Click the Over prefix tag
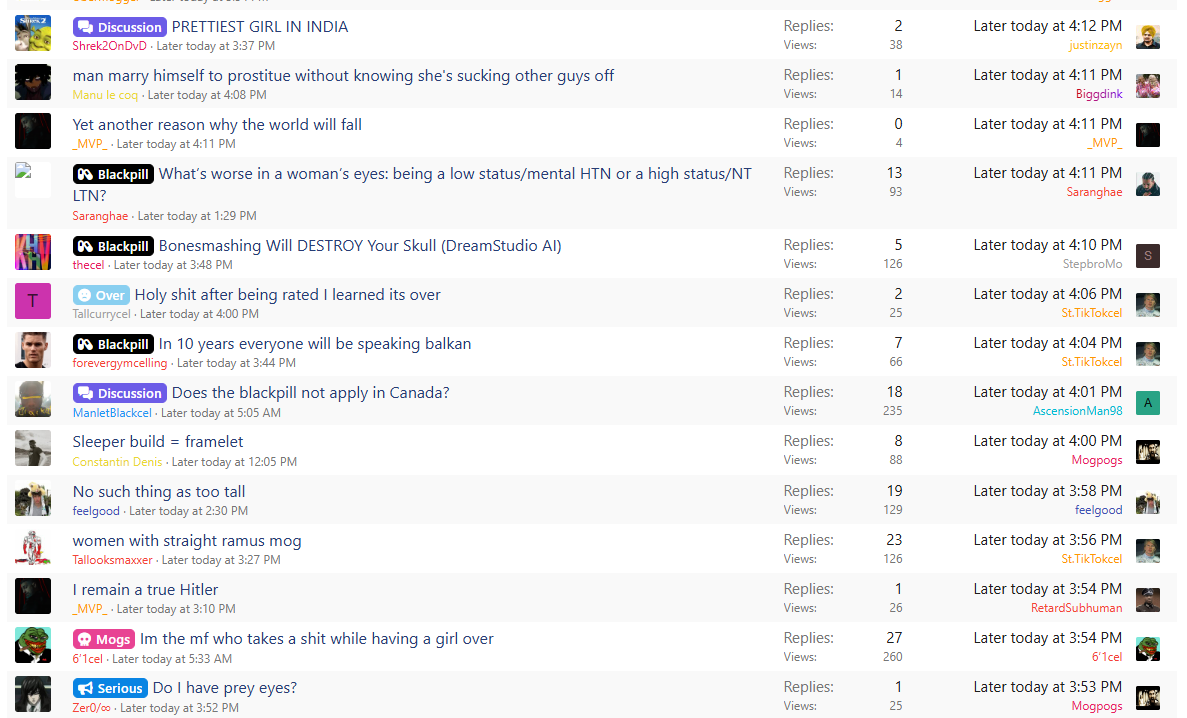1187x718 pixels. point(101,295)
